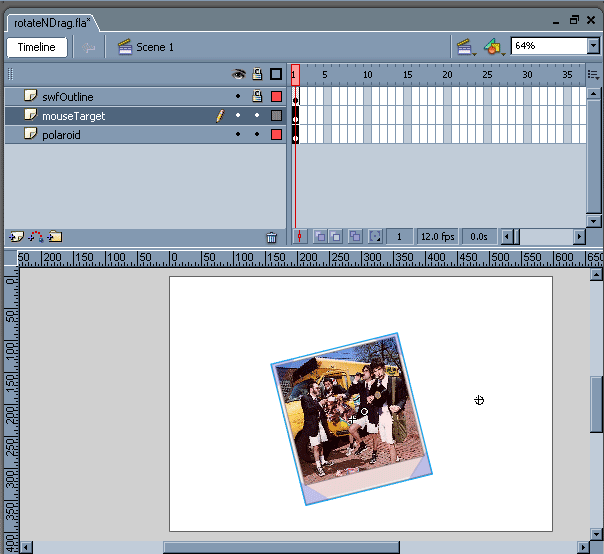This screenshot has height=554, width=604.
Task: Delete layer with trash icon
Action: [x=271, y=237]
